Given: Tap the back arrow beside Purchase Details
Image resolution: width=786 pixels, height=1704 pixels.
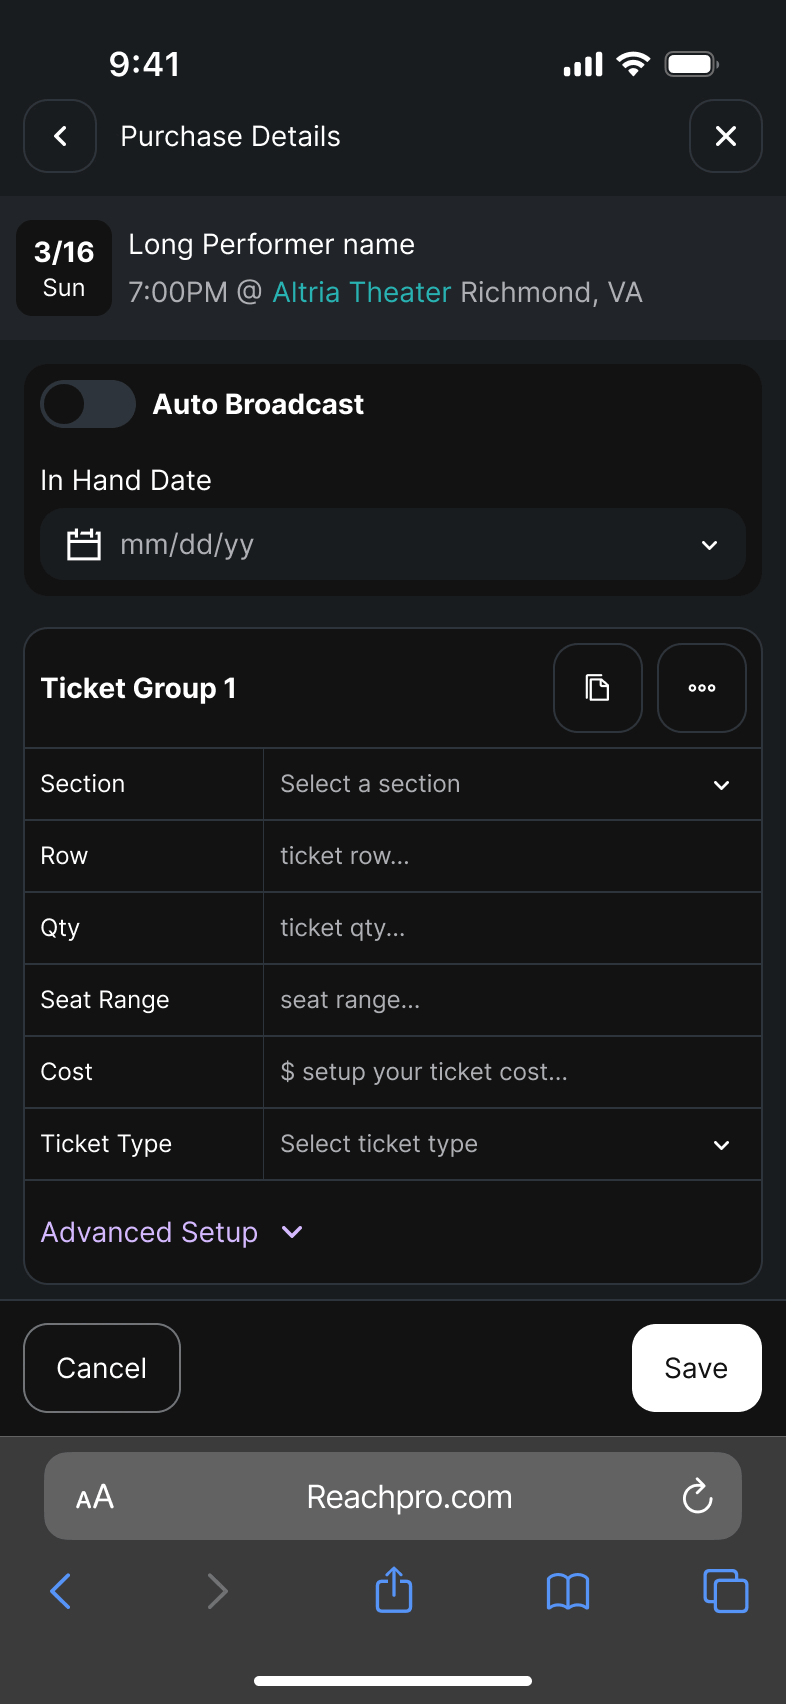Looking at the screenshot, I should 60,136.
